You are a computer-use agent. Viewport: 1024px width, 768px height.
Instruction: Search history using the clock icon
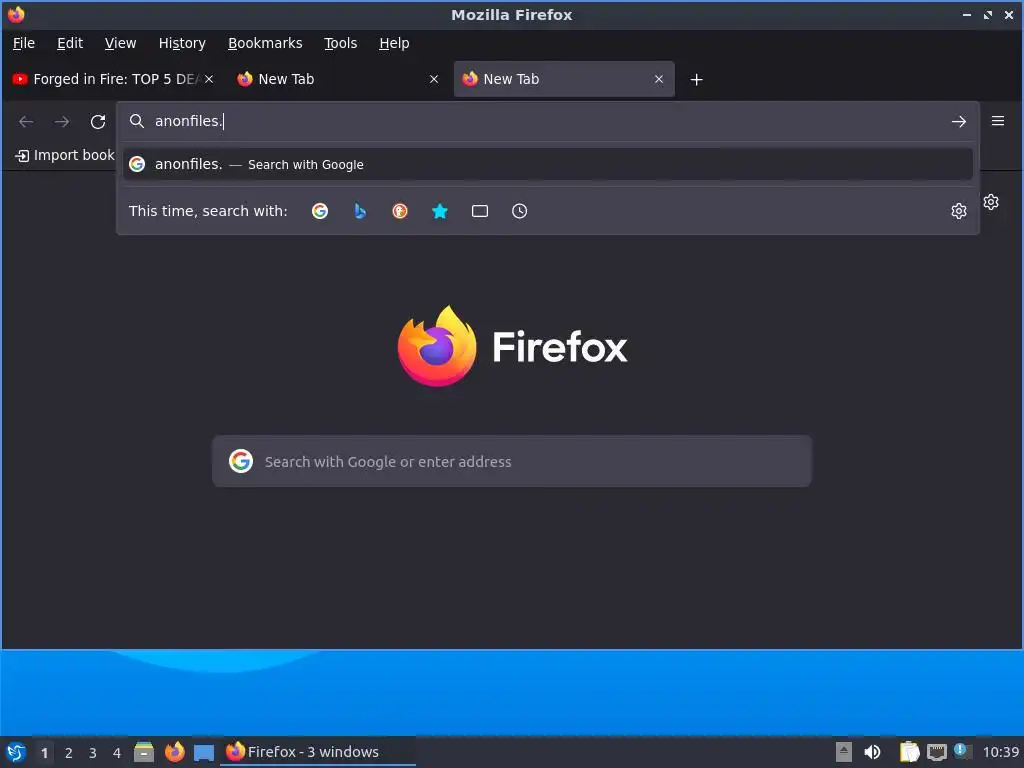point(519,211)
